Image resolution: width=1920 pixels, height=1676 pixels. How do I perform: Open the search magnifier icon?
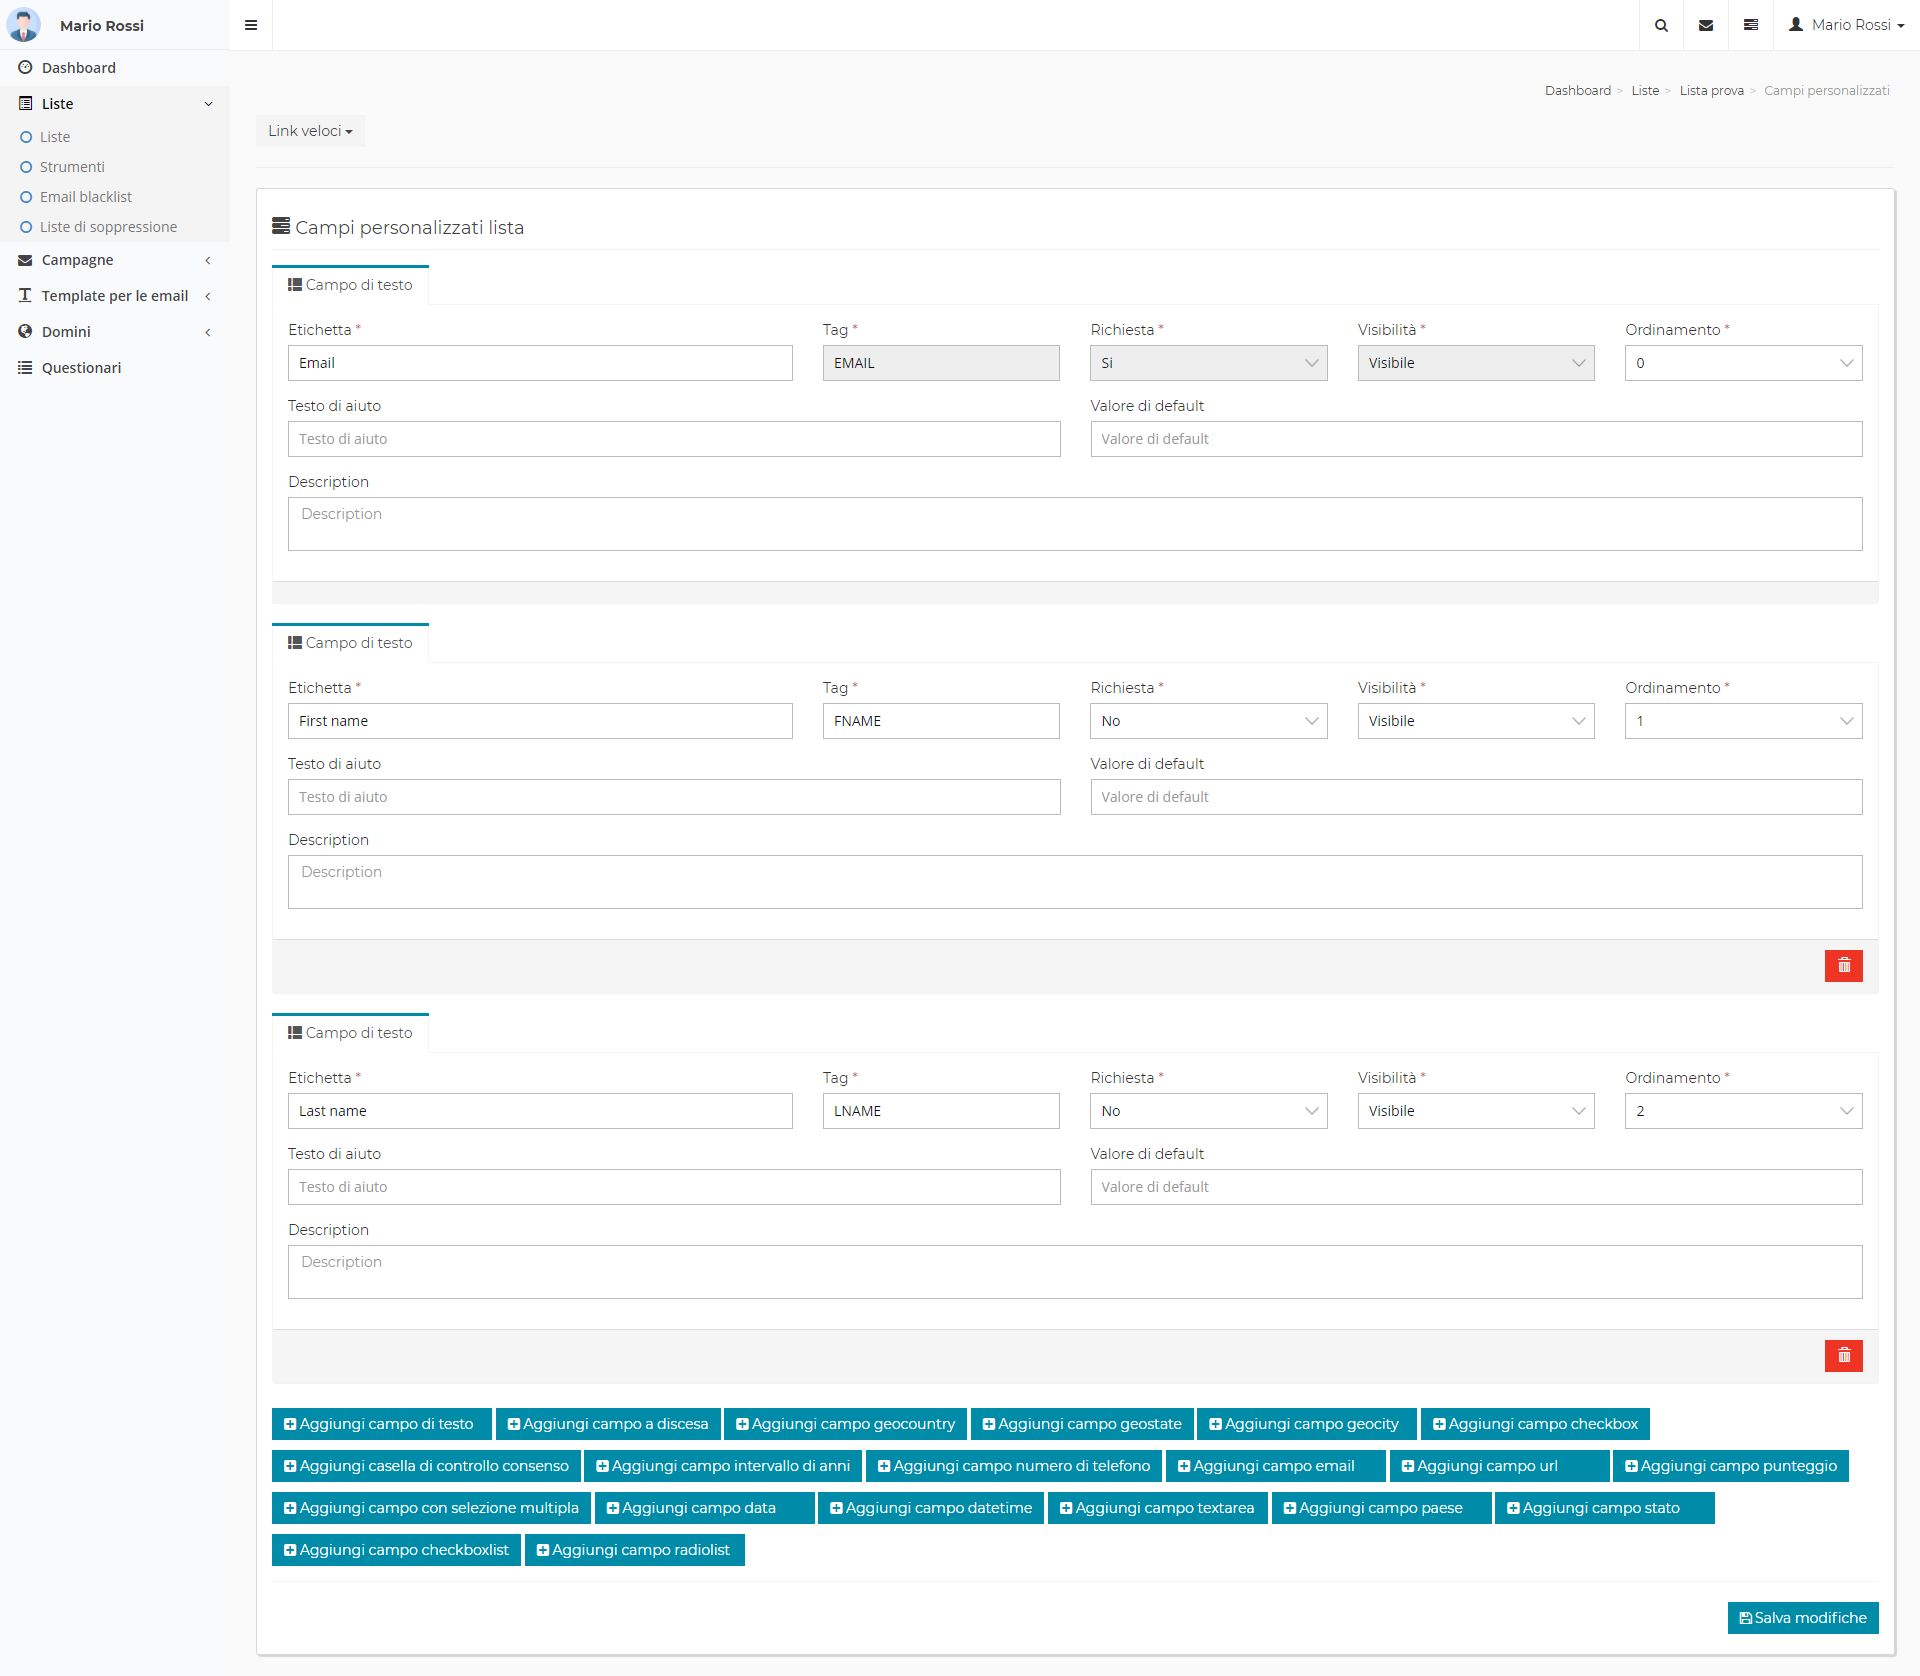pos(1661,25)
